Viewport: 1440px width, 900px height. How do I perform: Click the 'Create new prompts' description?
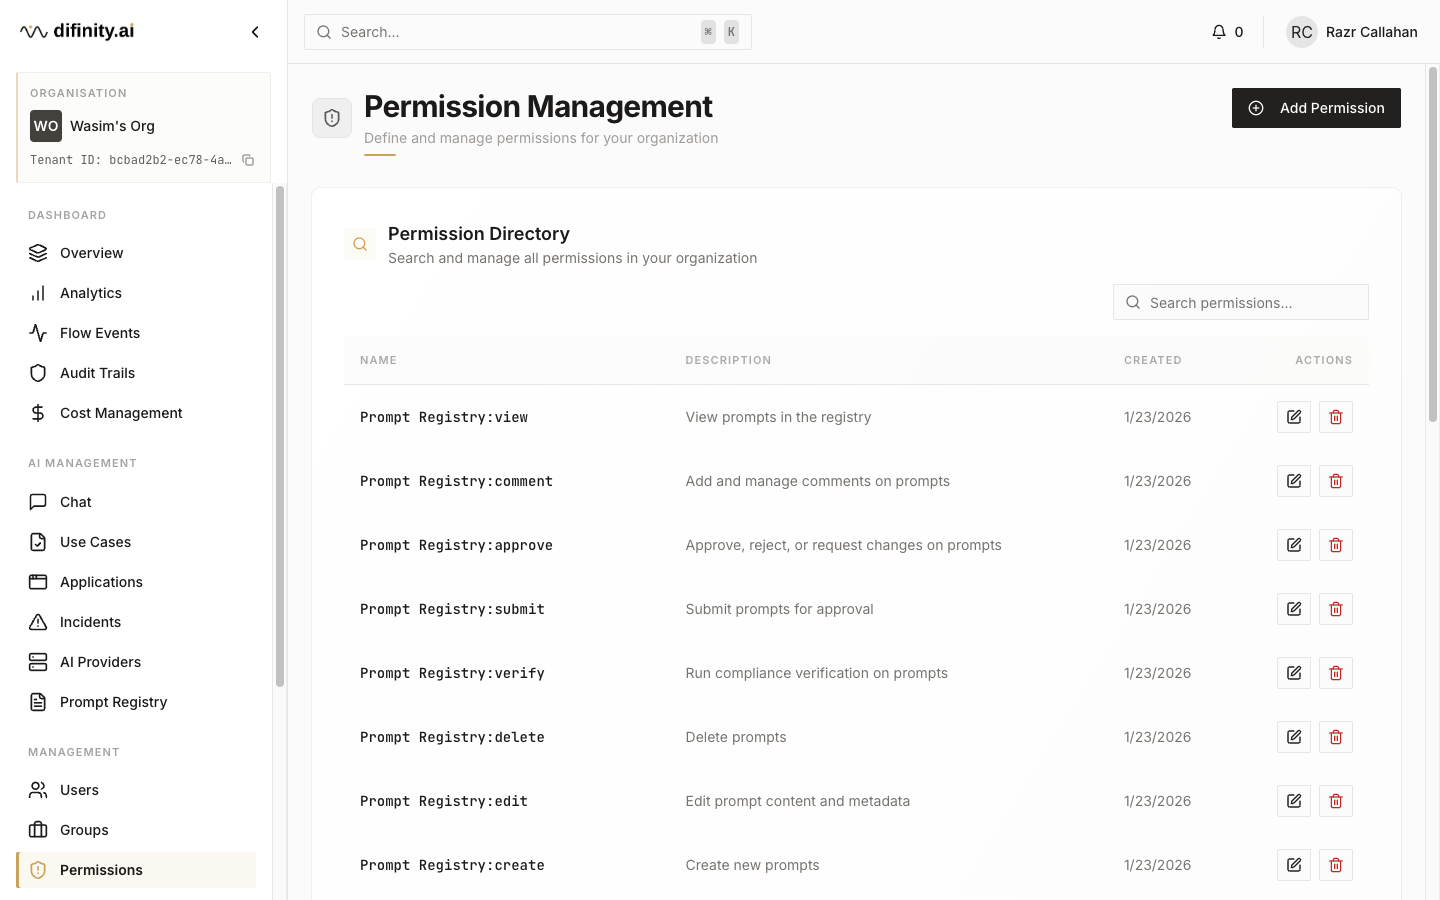click(x=752, y=865)
